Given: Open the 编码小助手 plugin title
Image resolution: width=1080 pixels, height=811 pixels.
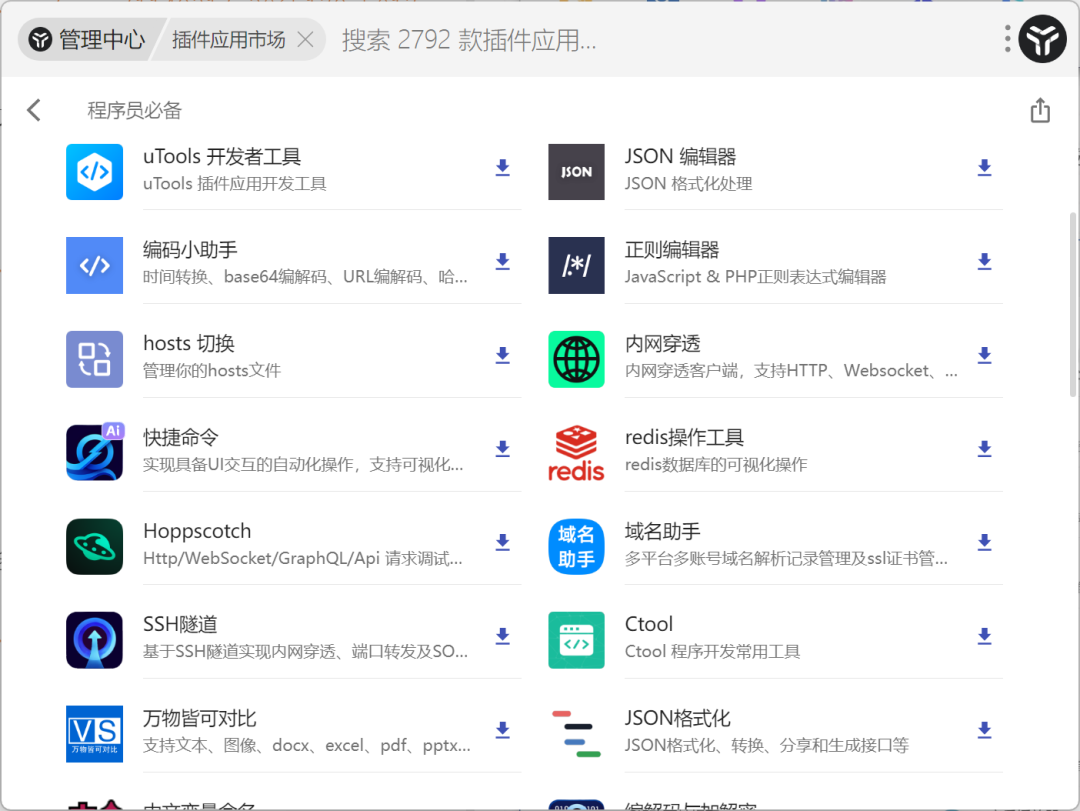Looking at the screenshot, I should (x=190, y=250).
